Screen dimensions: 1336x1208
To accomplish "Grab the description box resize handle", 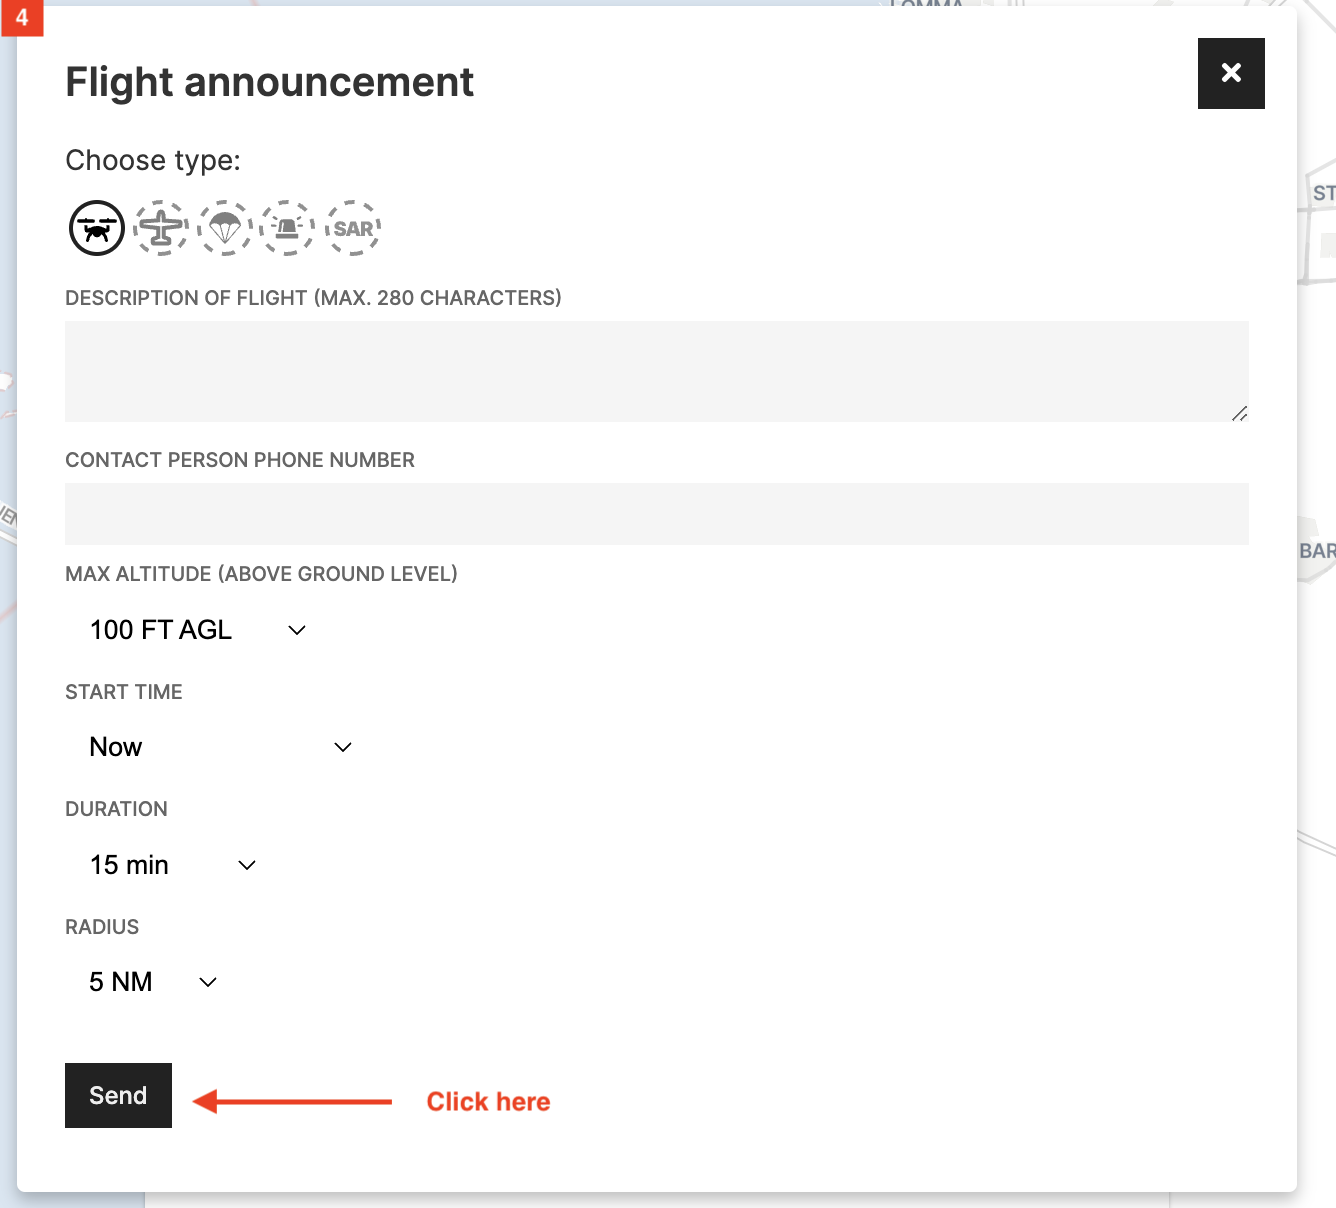I will click(x=1240, y=413).
